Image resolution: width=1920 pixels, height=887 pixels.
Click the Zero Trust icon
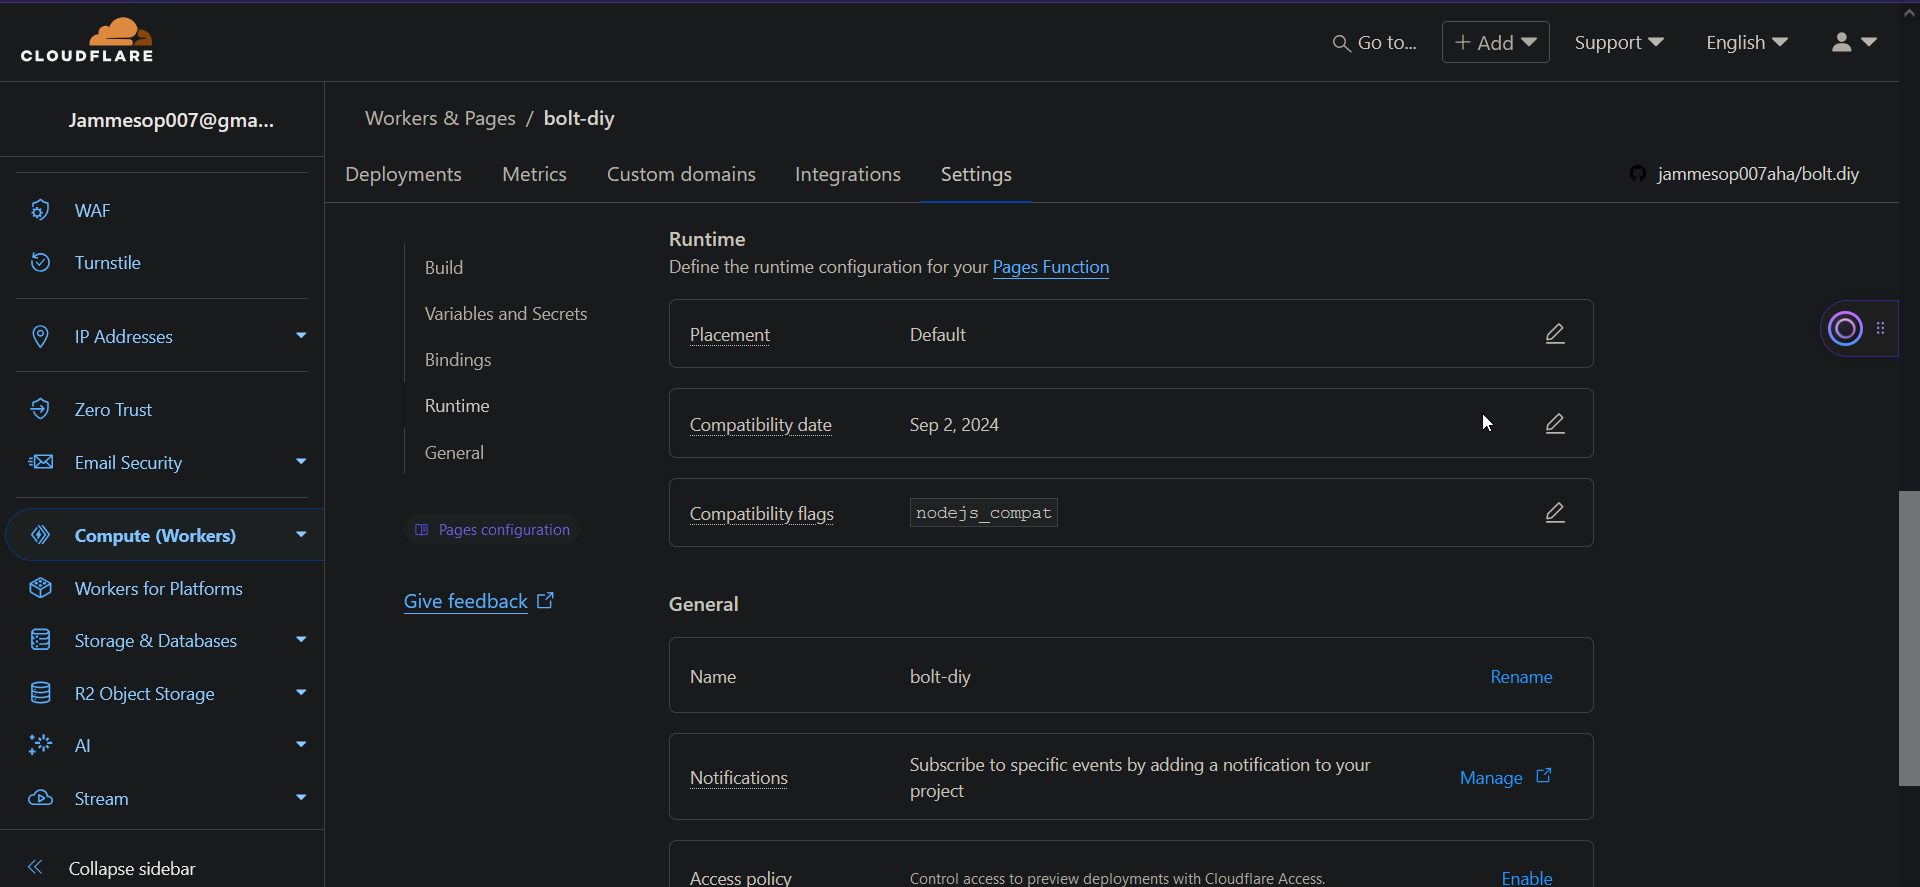pos(40,409)
